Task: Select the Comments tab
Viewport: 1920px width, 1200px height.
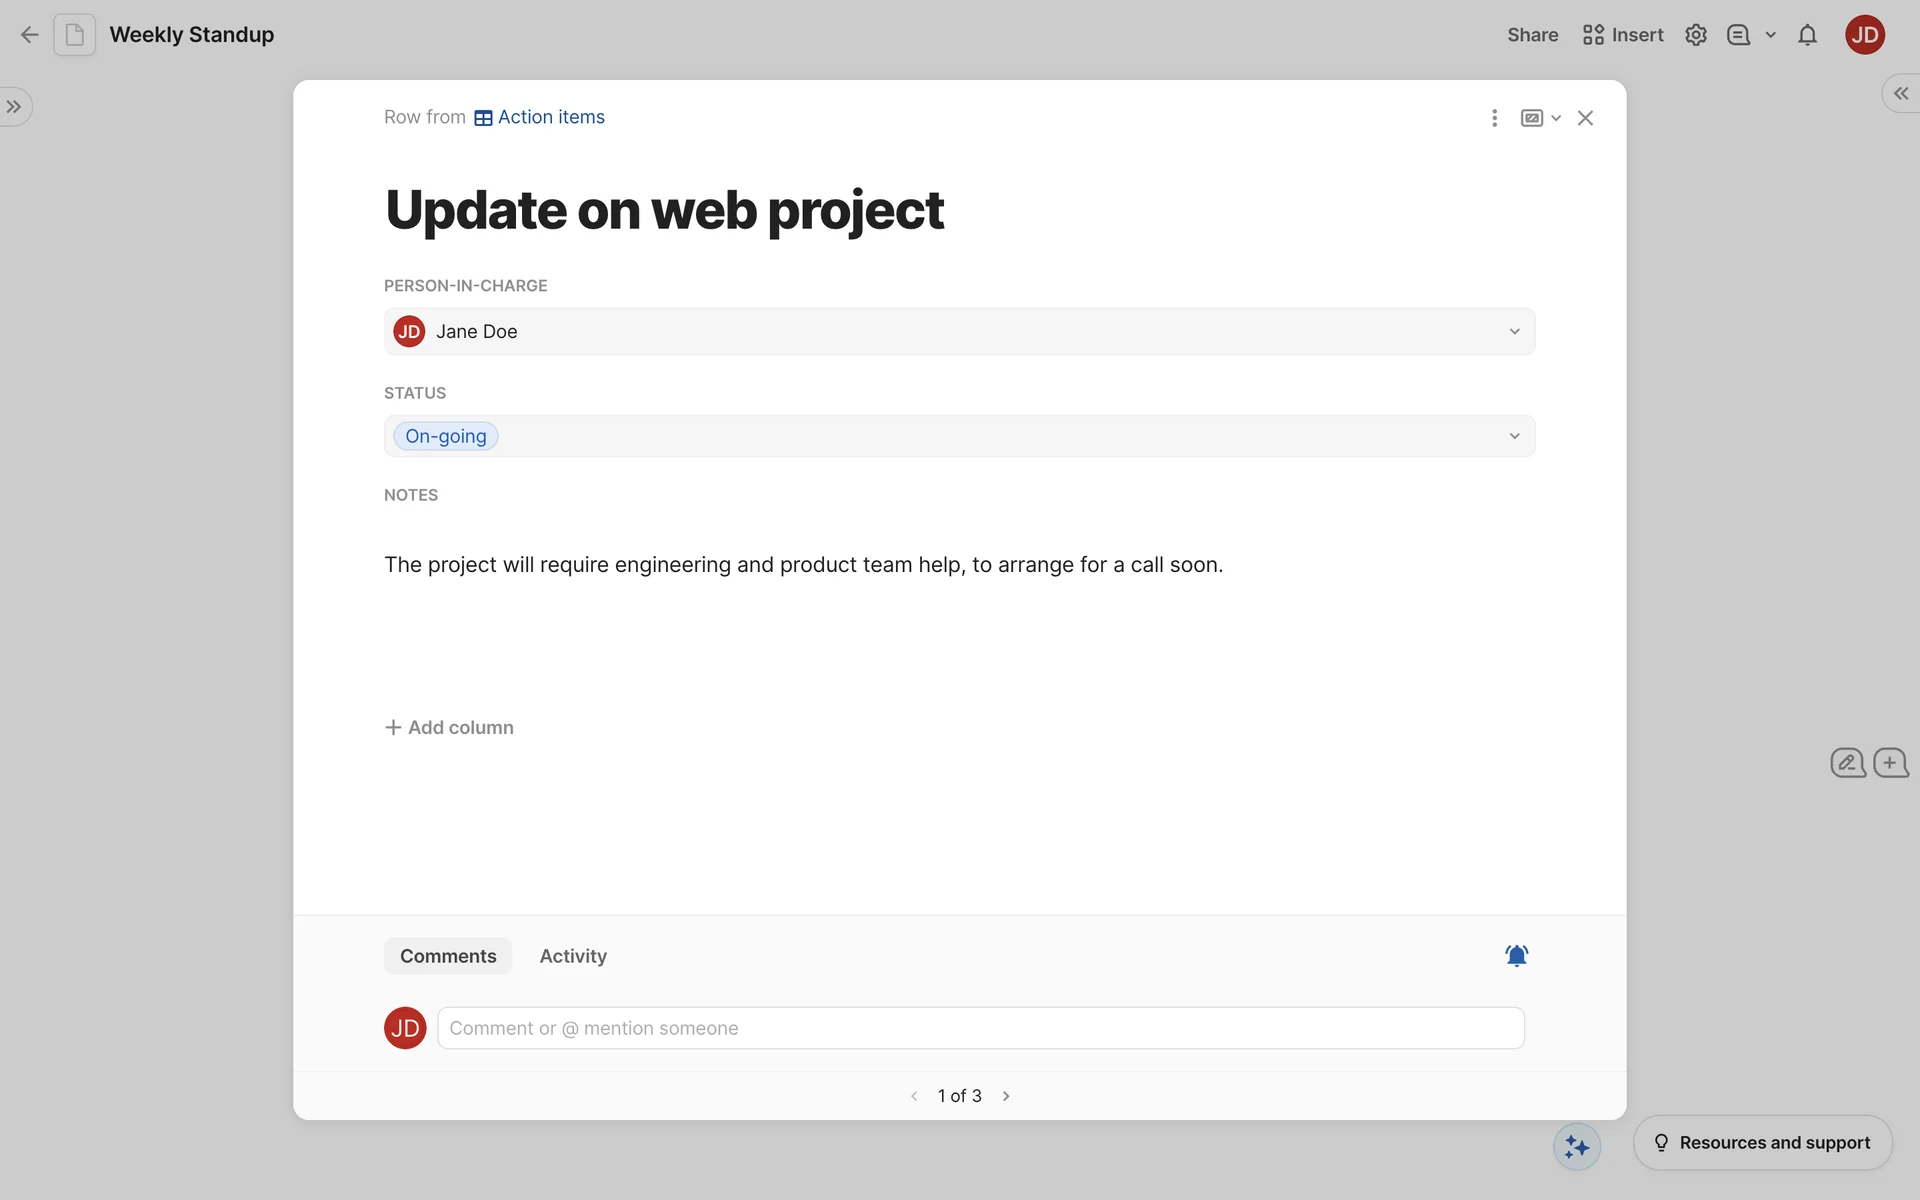Action: [448, 956]
